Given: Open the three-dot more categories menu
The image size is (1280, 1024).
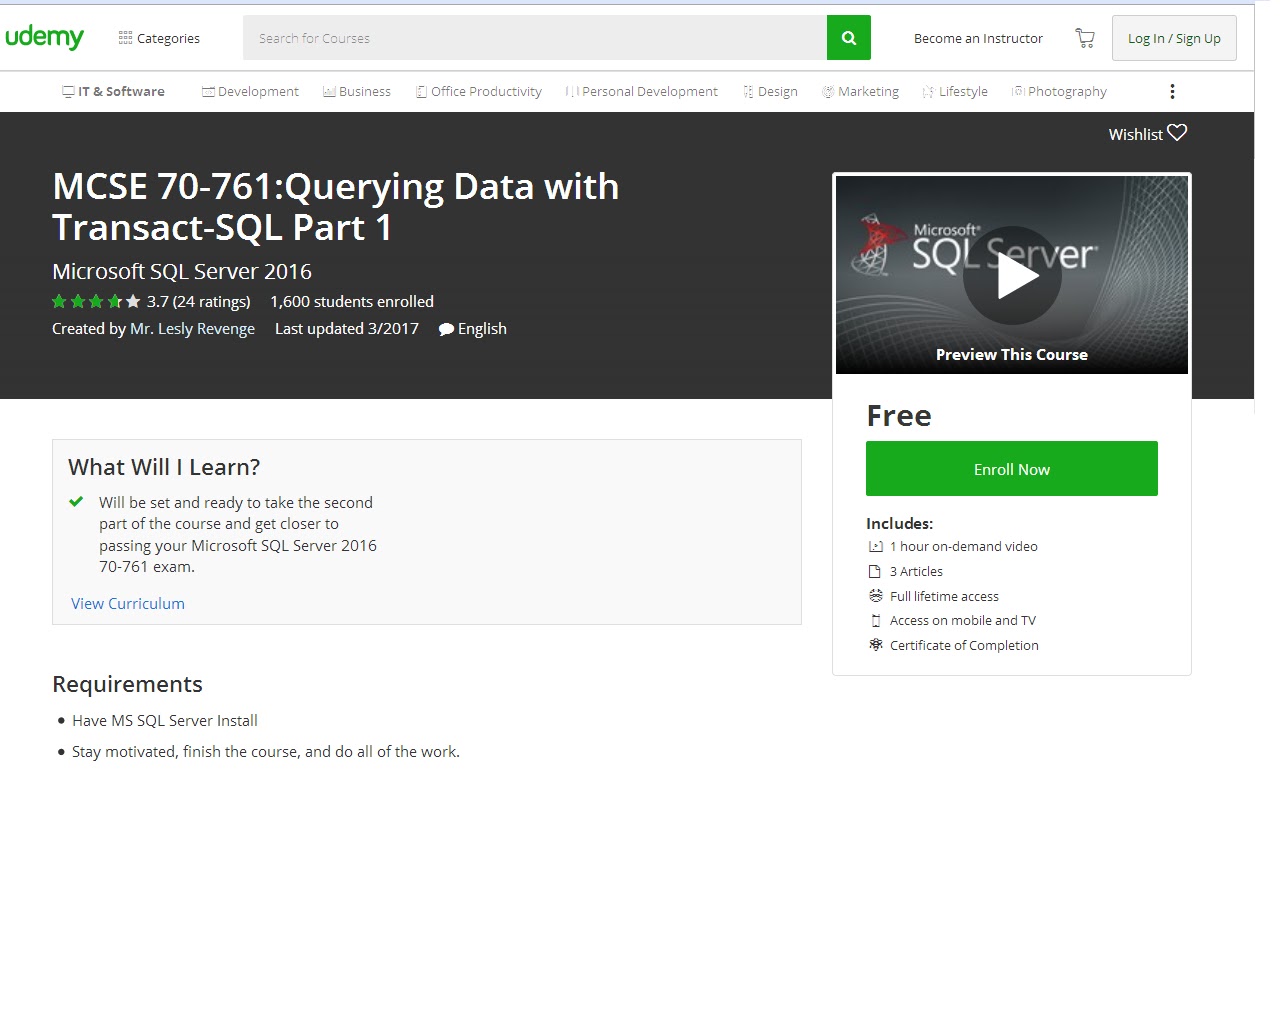Looking at the screenshot, I should 1172,91.
